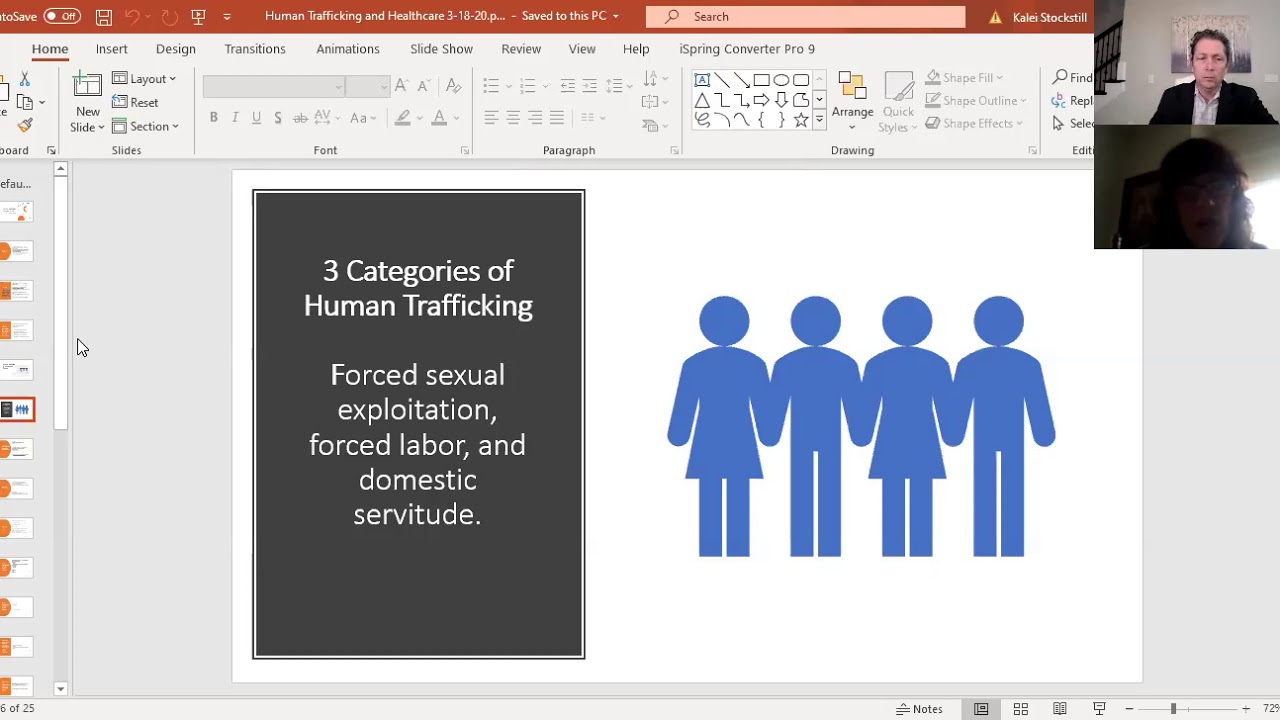Open the Insert tab
The height and width of the screenshot is (720, 1280).
pos(112,48)
